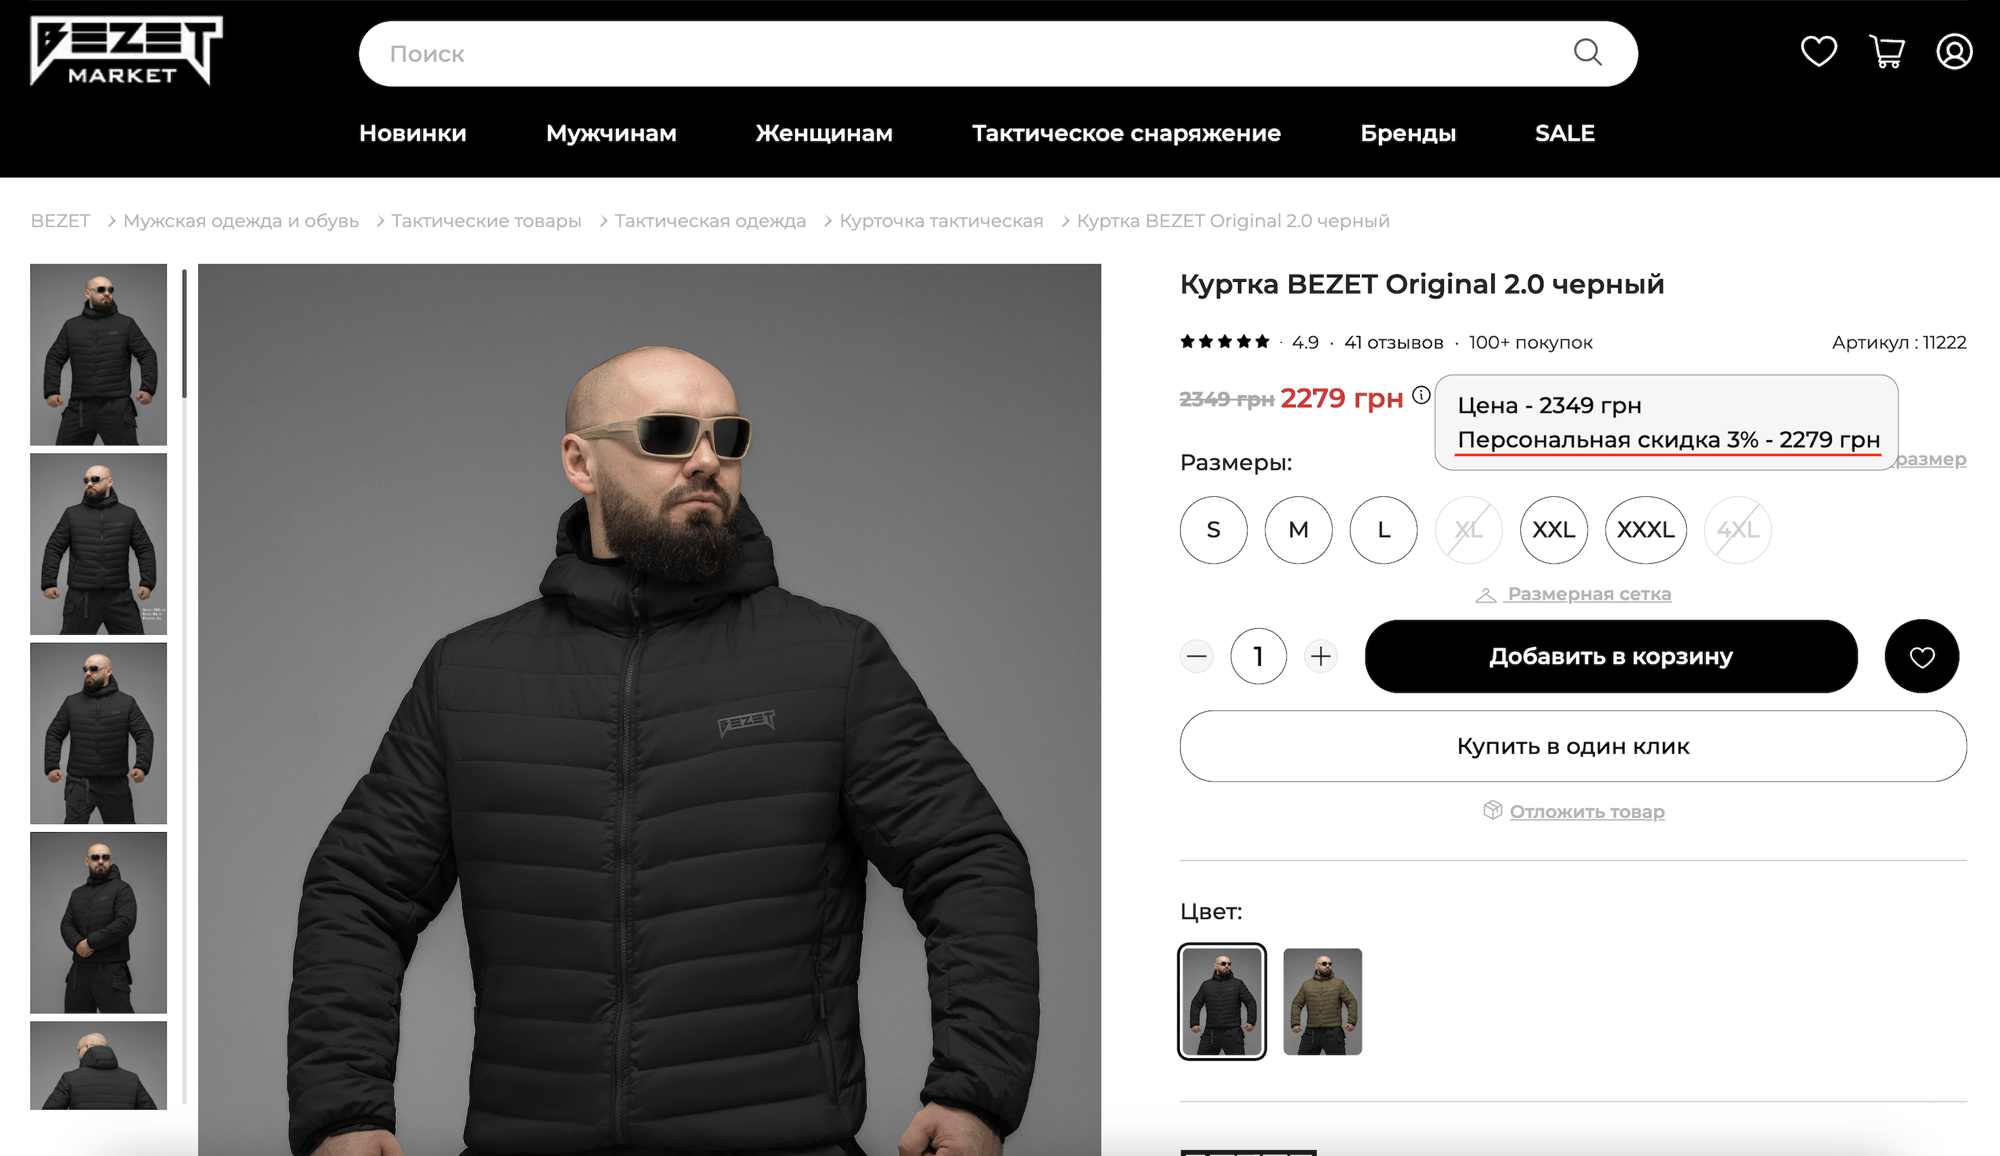
Task: Select size S
Action: point(1213,530)
